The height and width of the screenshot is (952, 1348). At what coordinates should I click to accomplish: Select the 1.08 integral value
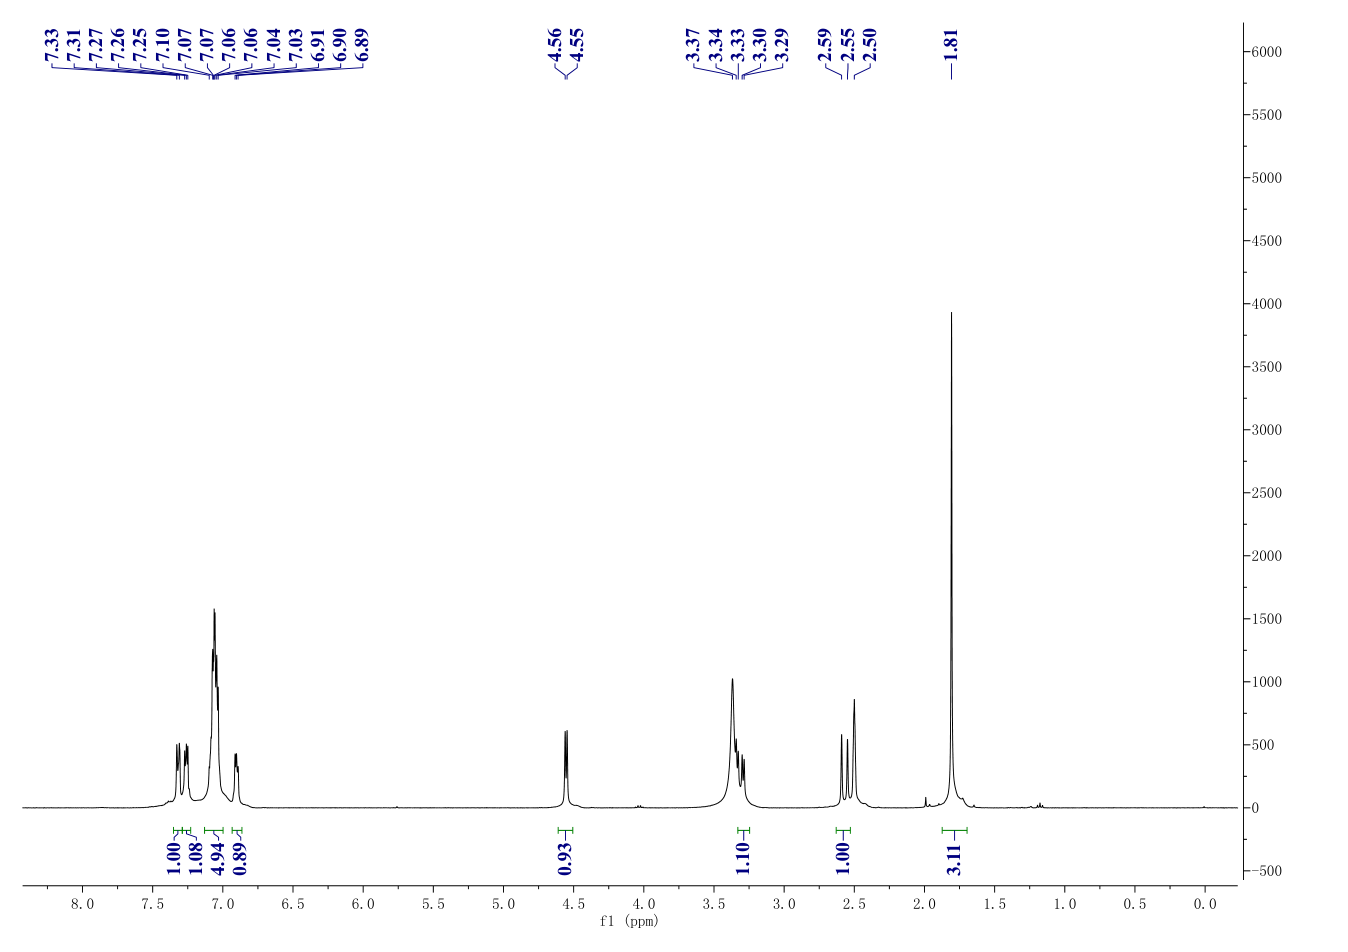[195, 860]
